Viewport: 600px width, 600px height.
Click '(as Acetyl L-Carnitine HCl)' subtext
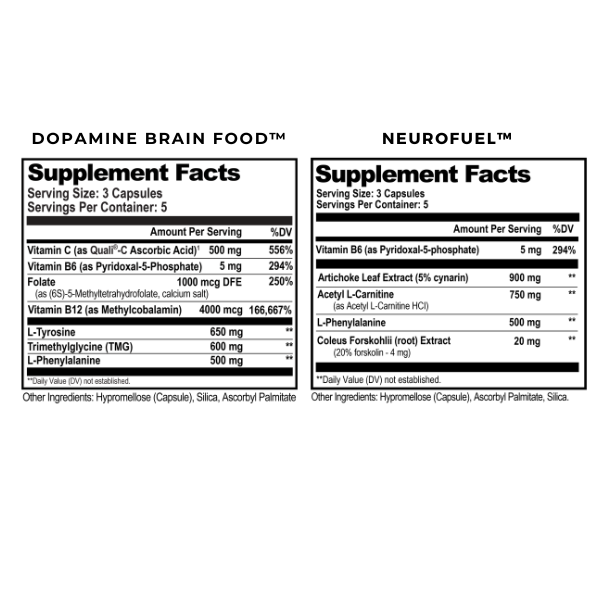(381, 306)
